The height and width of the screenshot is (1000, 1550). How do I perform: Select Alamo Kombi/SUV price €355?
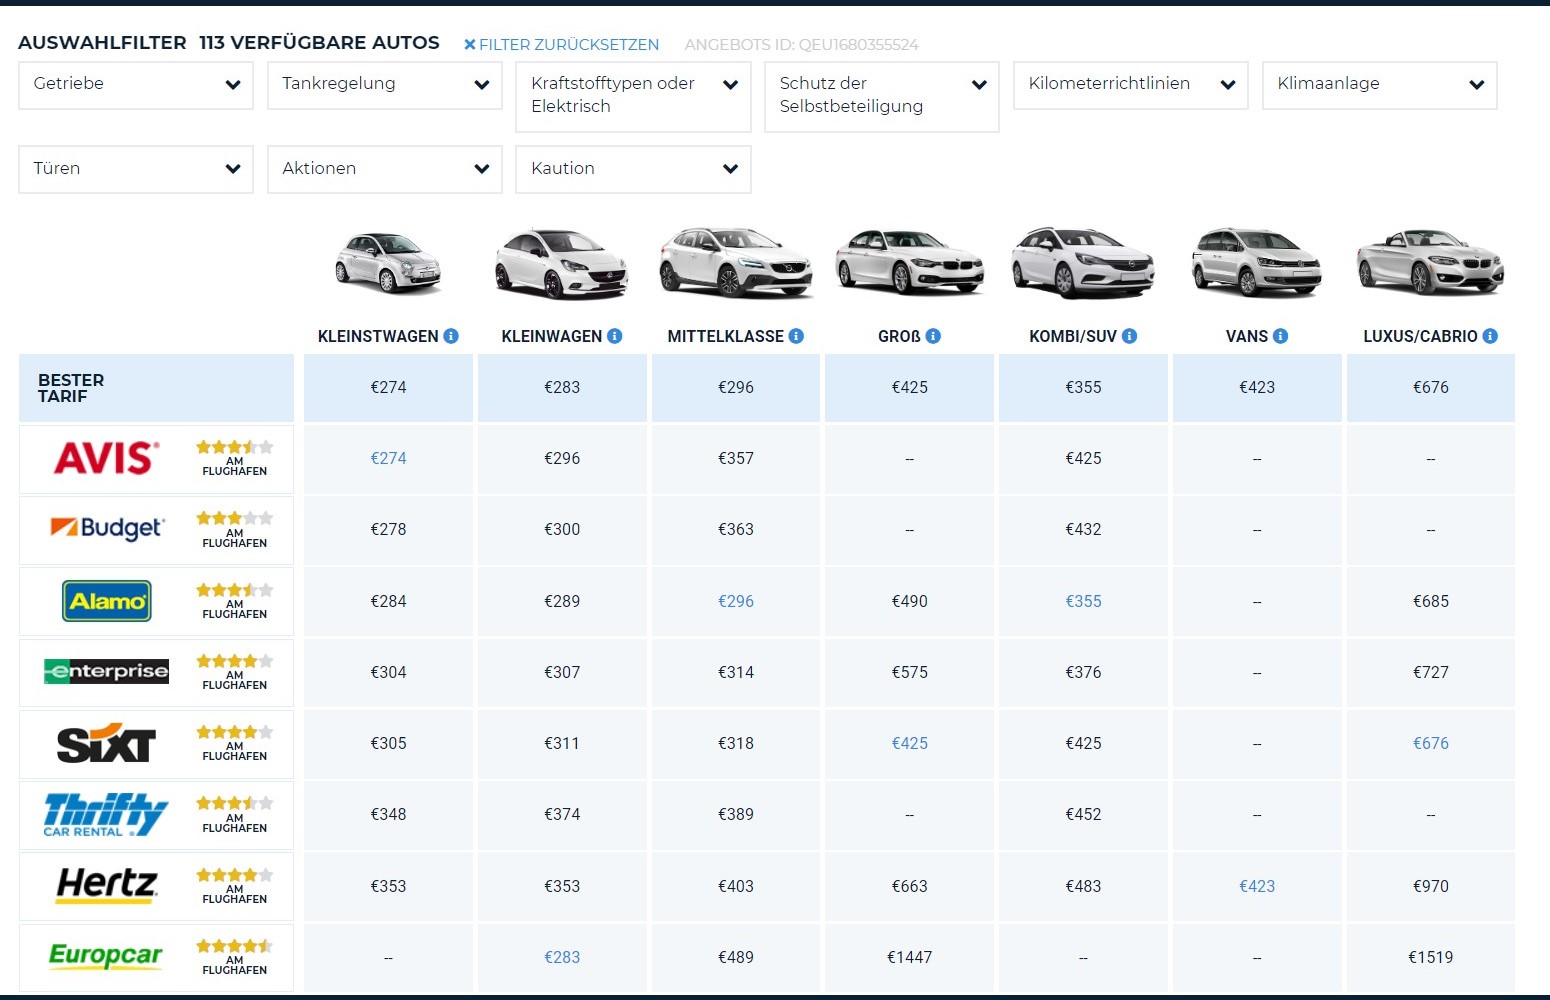pos(1083,601)
